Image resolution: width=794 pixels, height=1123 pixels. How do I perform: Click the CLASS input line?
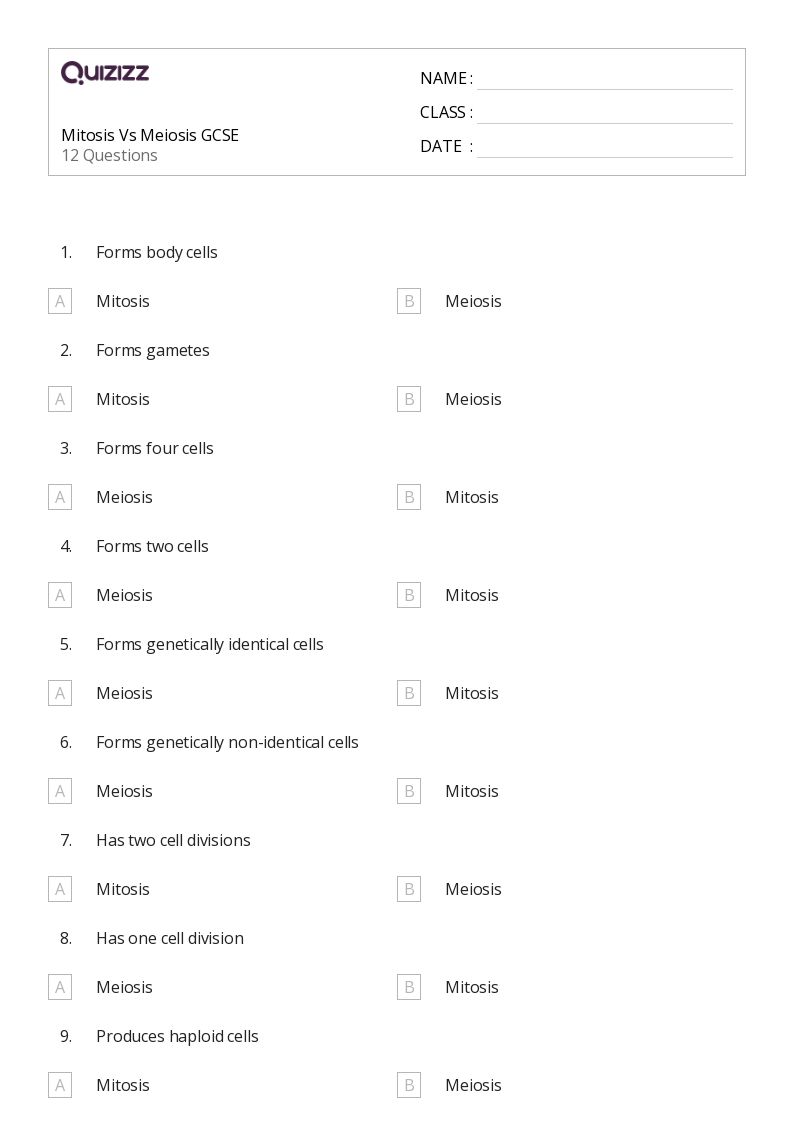(604, 113)
